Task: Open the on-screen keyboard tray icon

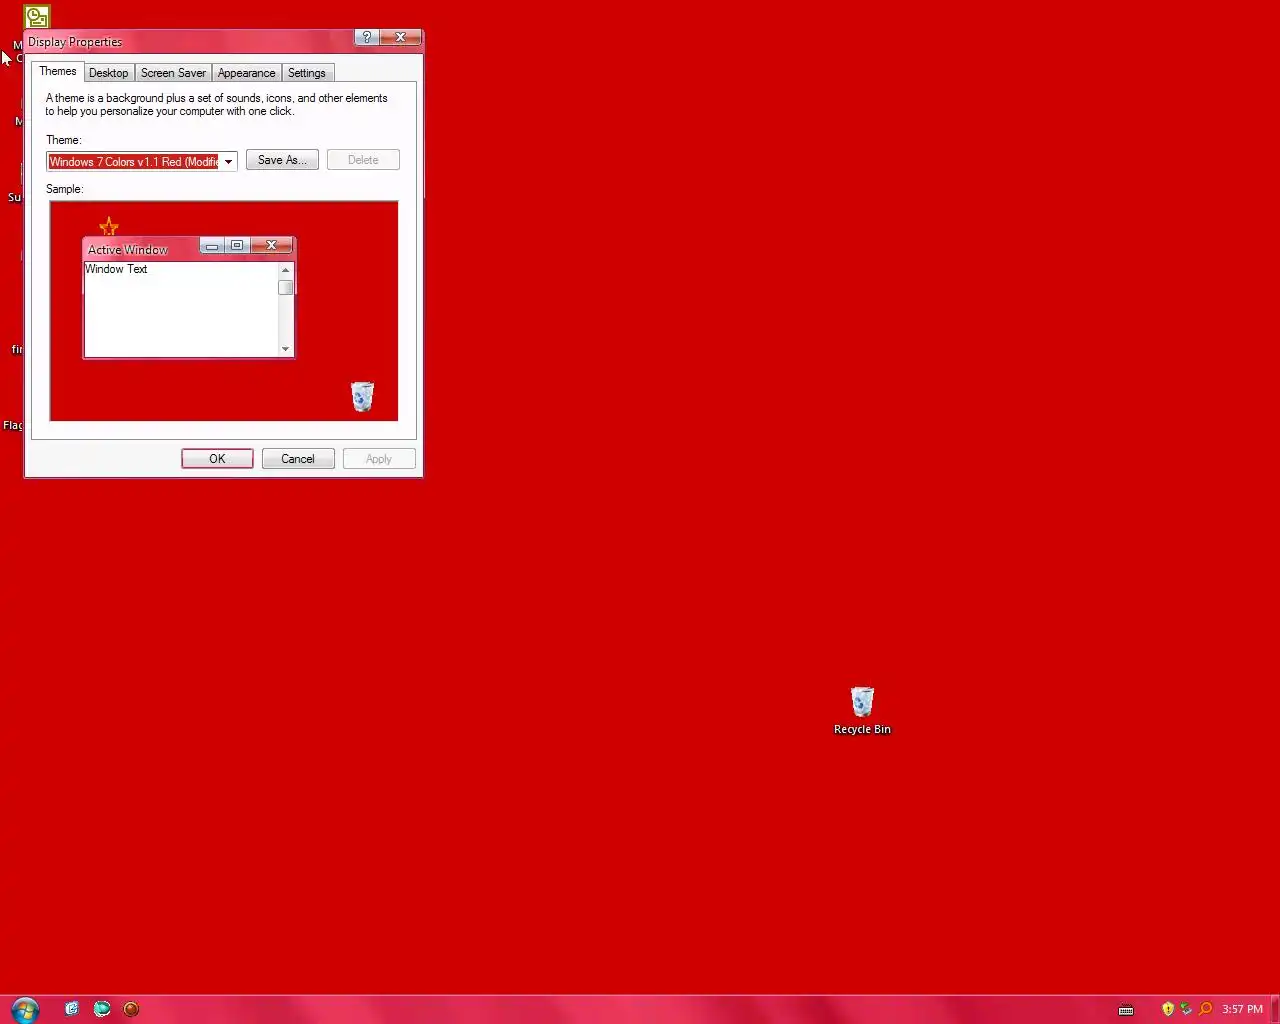Action: coord(1126,1009)
